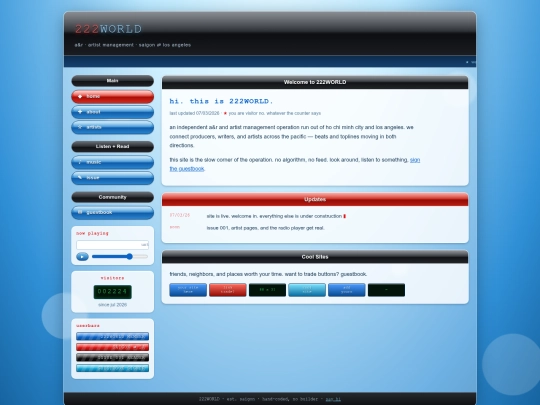Click the now playing track title field
540x405 pixels.
[113, 245]
